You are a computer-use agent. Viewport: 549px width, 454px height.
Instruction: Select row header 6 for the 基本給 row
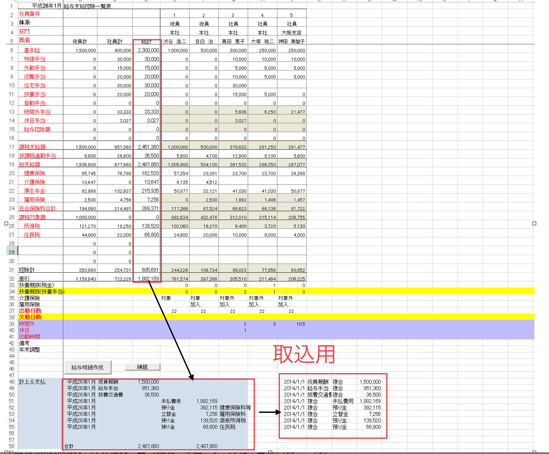pyautogui.click(x=12, y=50)
